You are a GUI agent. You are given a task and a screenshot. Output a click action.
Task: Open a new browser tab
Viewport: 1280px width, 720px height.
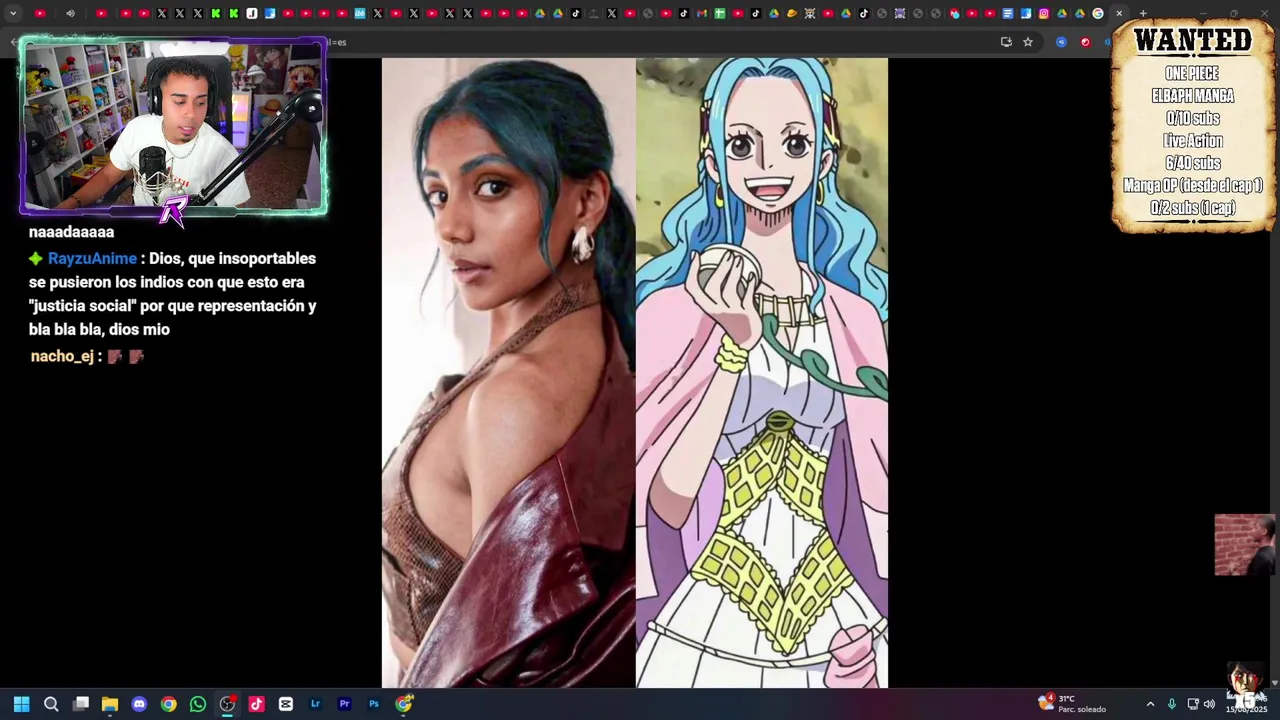point(1142,13)
